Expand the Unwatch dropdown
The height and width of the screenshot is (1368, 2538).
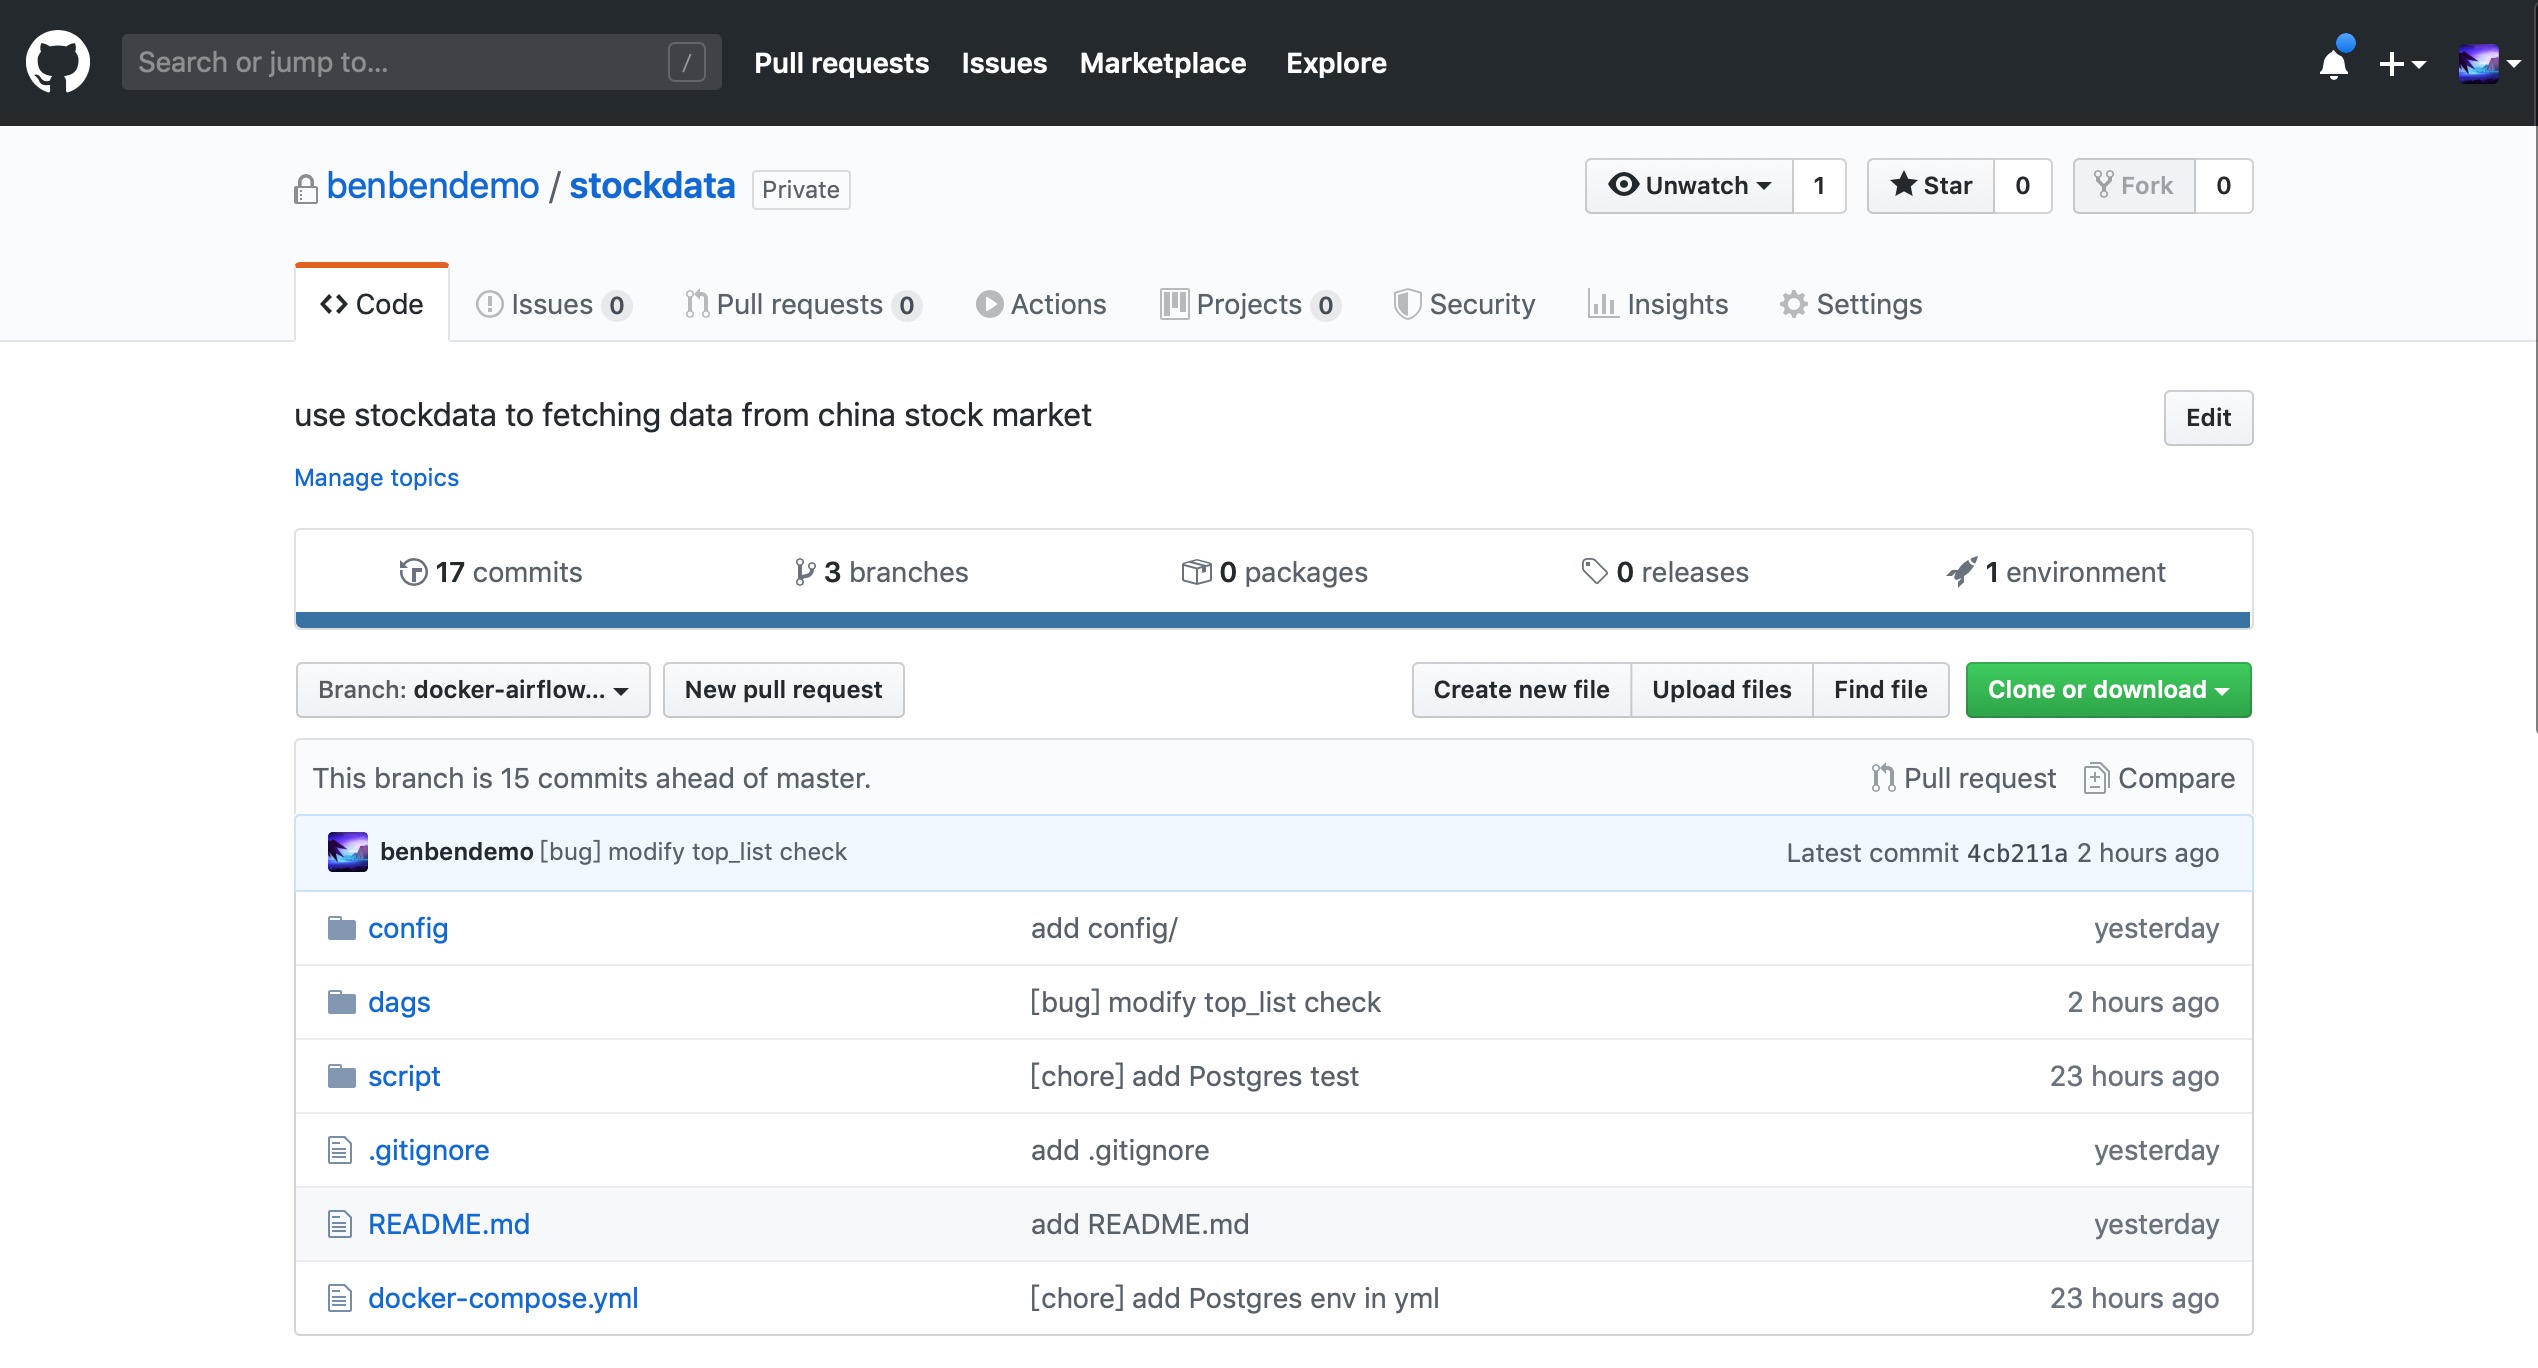click(x=1689, y=186)
